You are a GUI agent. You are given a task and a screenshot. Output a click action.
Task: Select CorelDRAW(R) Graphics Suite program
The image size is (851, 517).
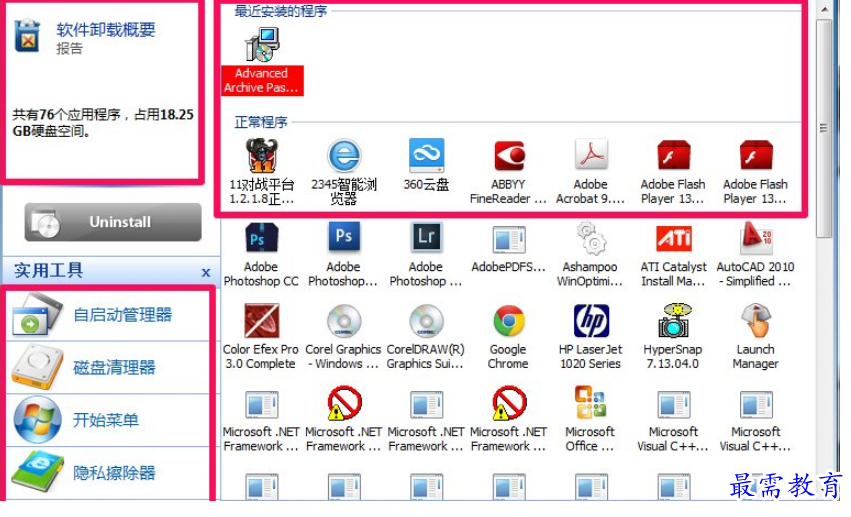coord(426,336)
